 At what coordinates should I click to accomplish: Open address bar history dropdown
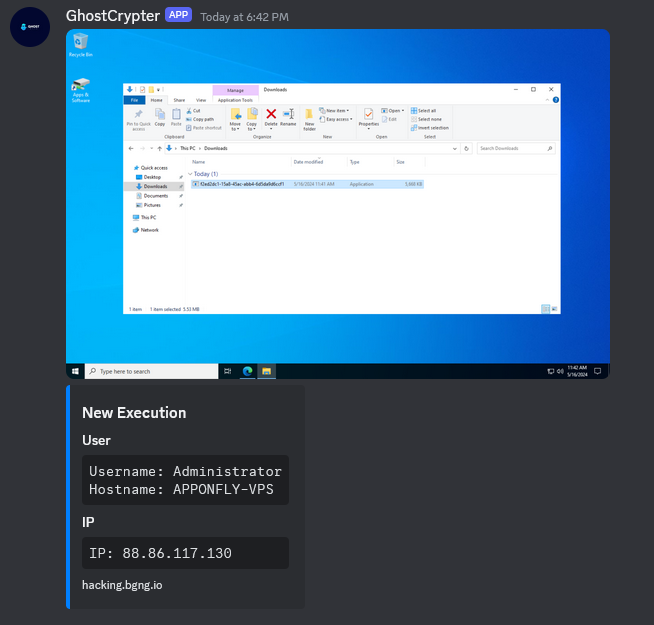tap(455, 148)
